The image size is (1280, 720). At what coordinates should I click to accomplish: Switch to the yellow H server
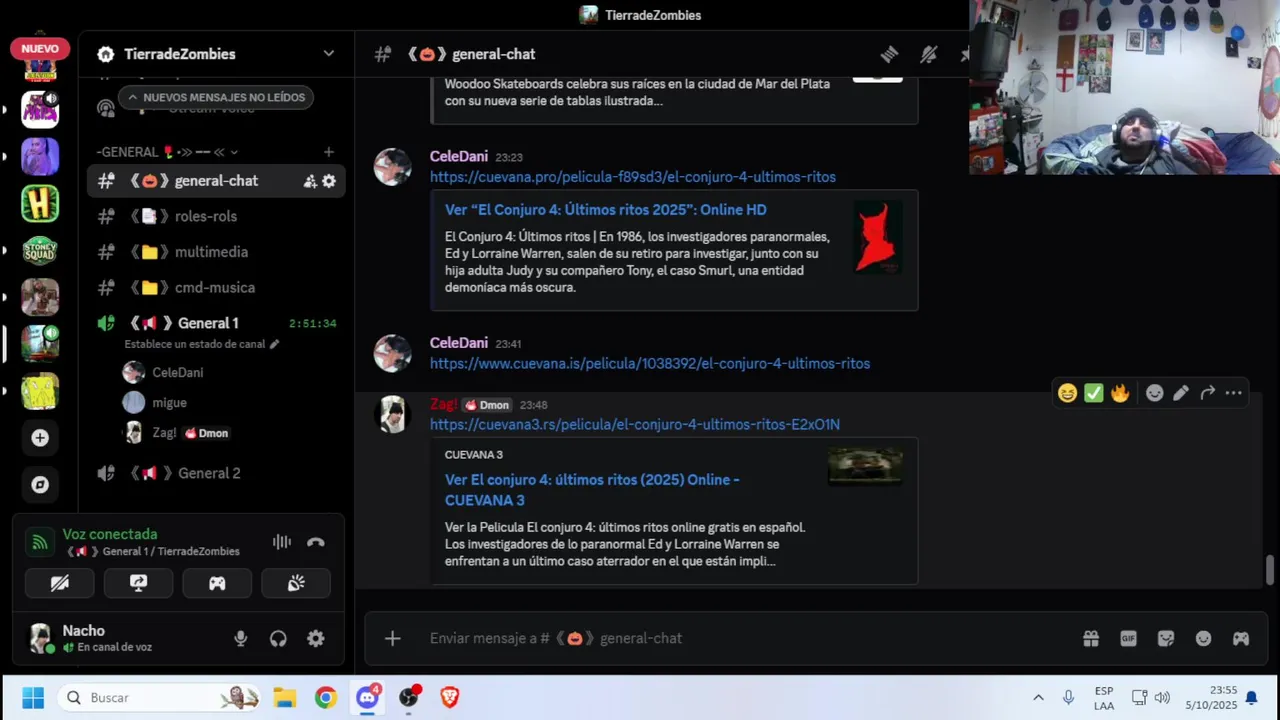40,204
